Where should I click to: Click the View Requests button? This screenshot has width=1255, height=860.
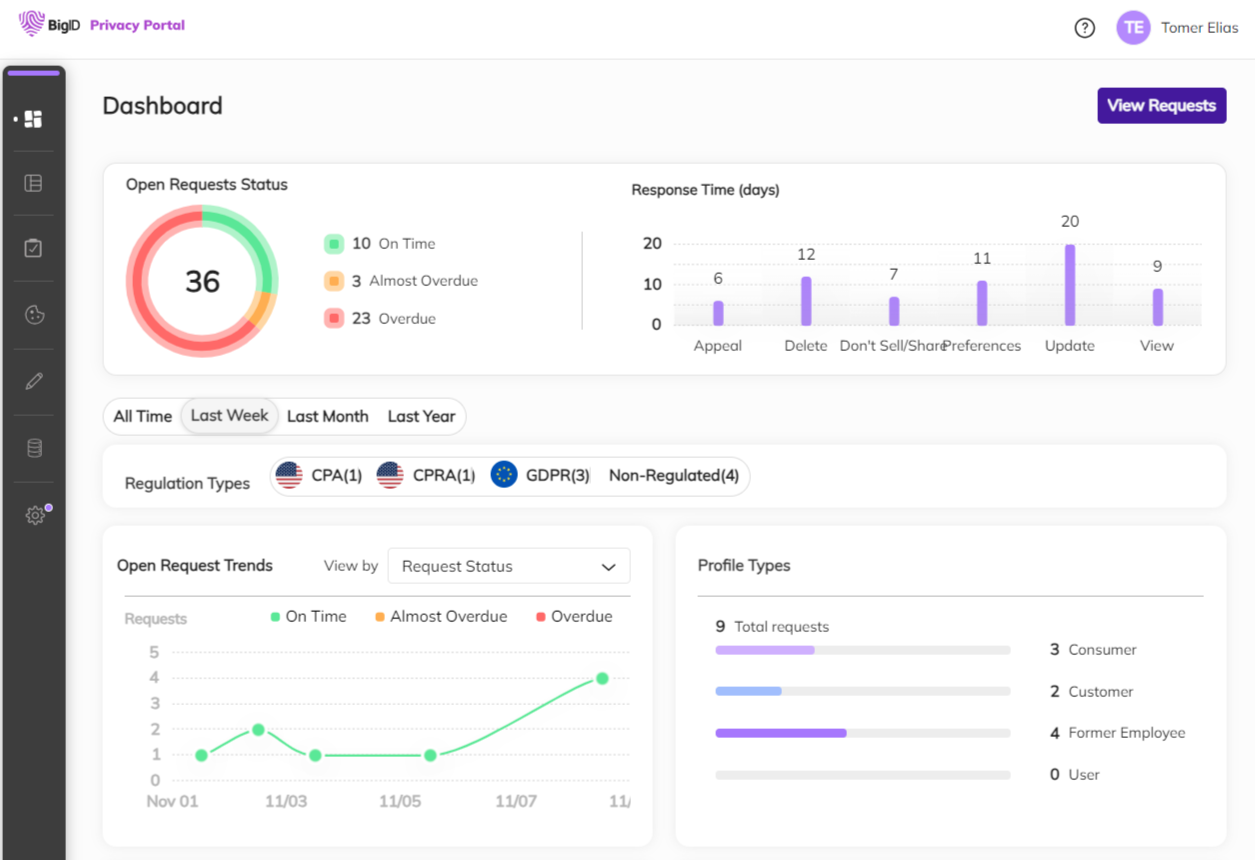pyautogui.click(x=1161, y=105)
